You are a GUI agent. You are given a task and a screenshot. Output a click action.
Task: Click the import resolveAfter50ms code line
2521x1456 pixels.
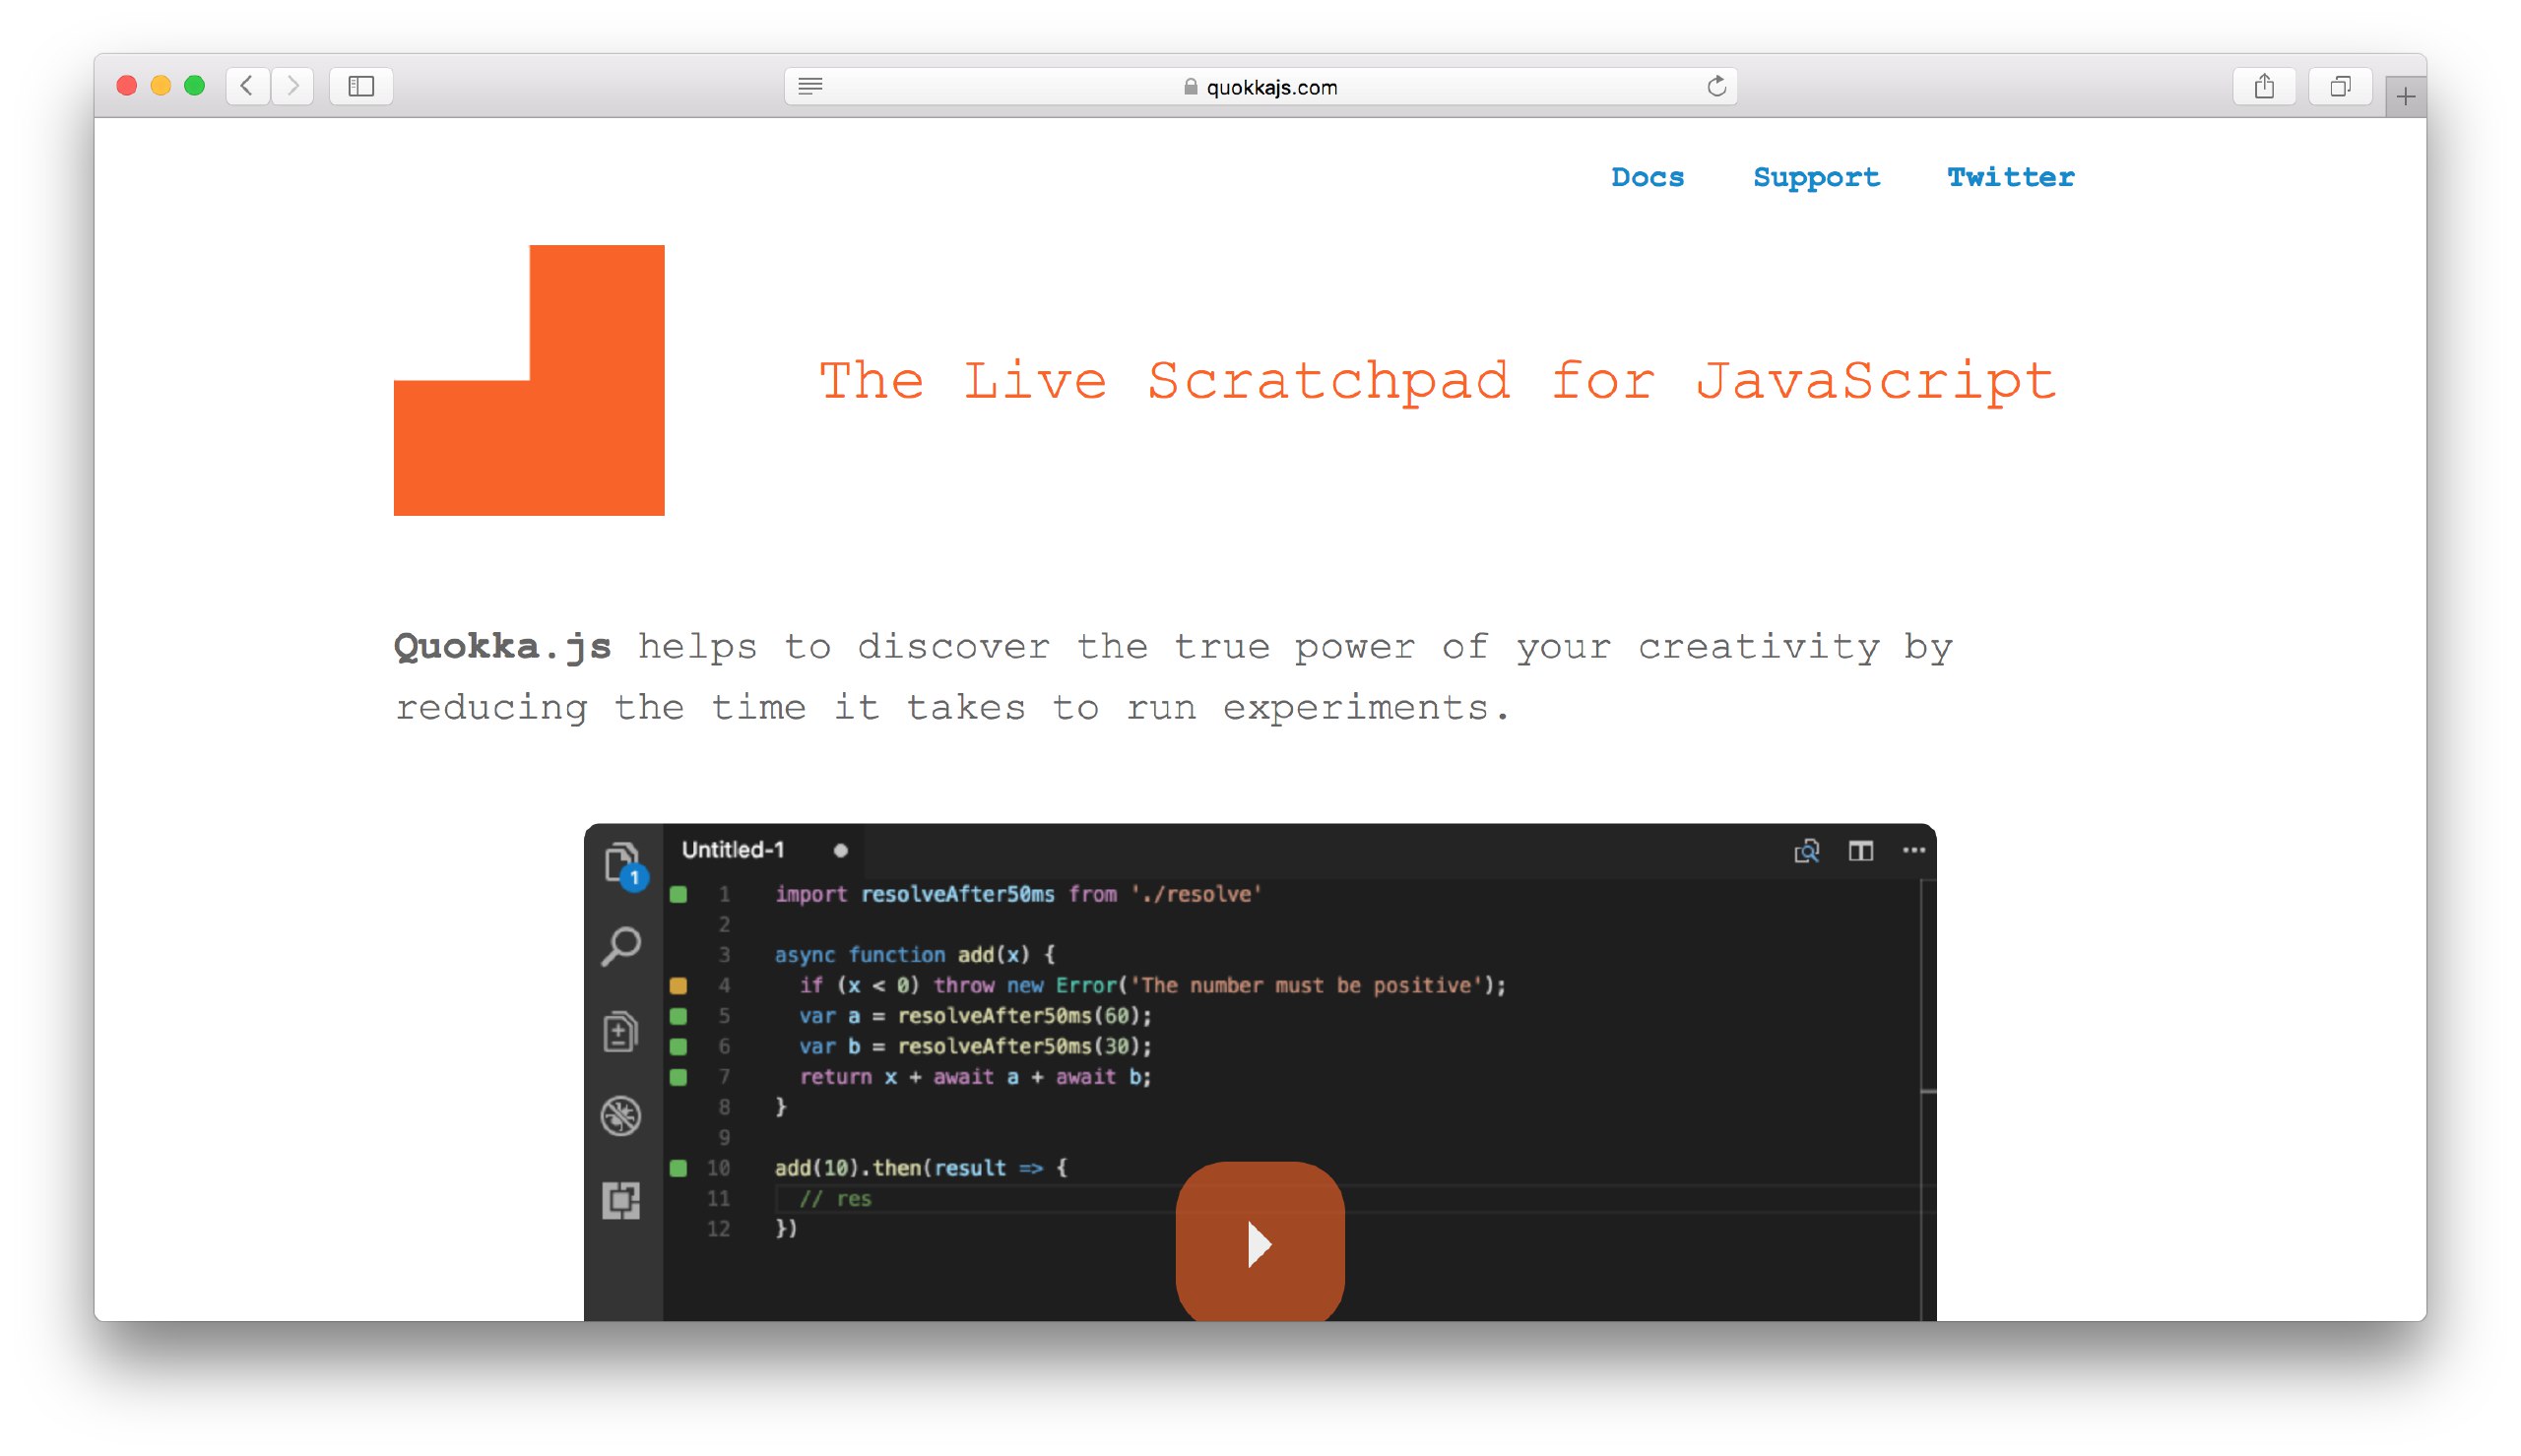[1018, 894]
